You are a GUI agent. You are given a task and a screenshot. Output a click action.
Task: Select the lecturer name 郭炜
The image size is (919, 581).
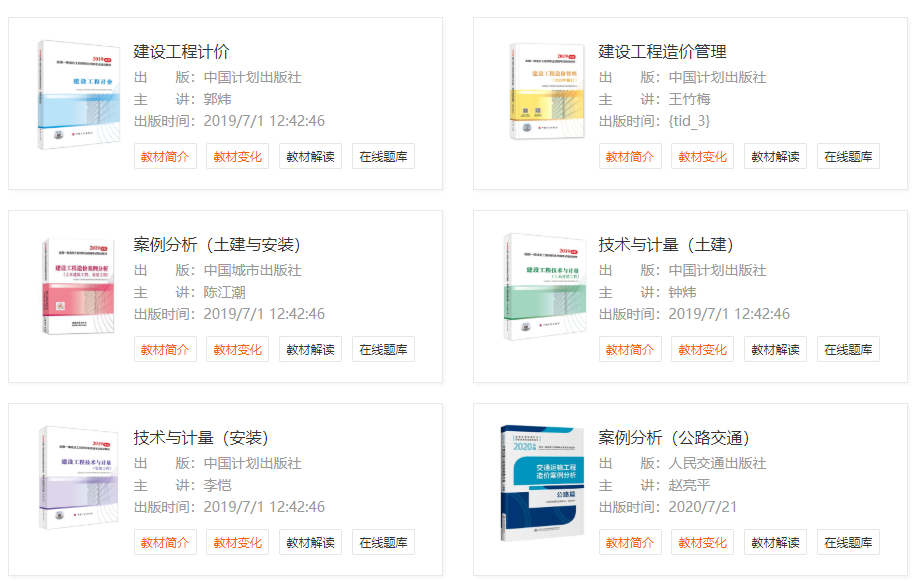coord(217,99)
